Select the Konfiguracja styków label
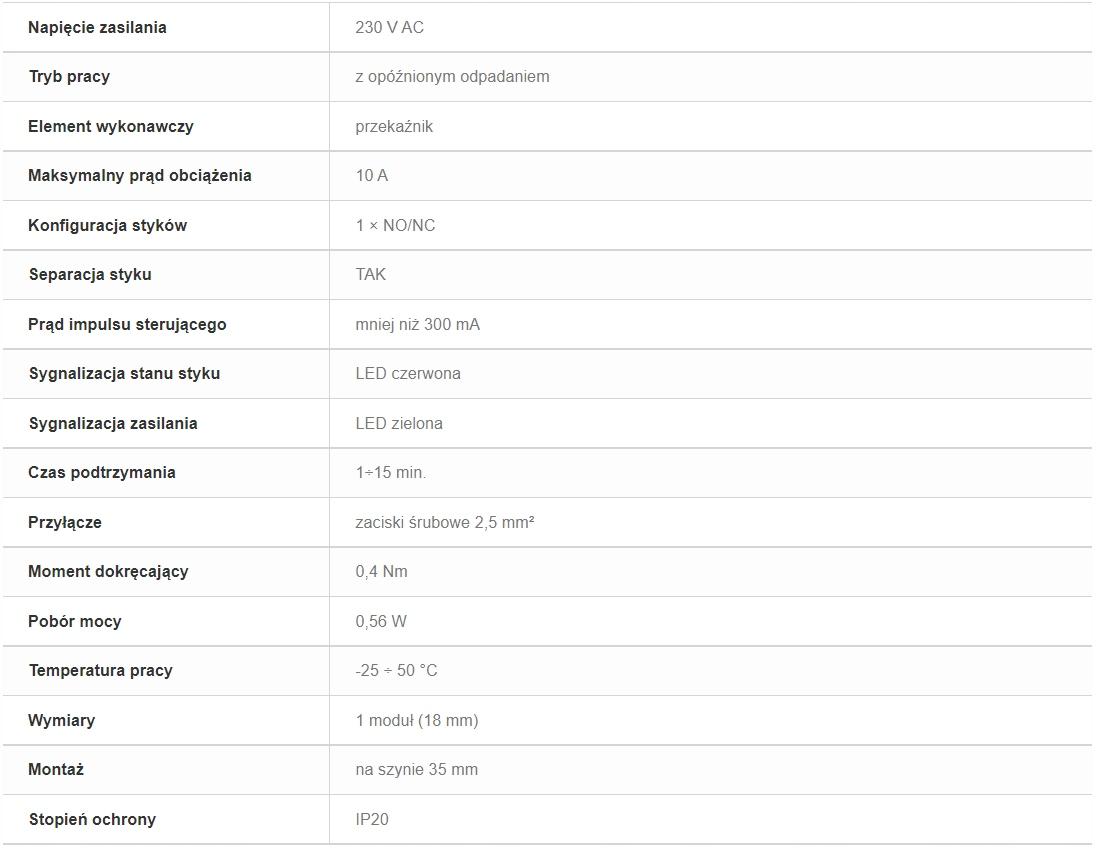This screenshot has height=848, width=1096. coord(108,225)
